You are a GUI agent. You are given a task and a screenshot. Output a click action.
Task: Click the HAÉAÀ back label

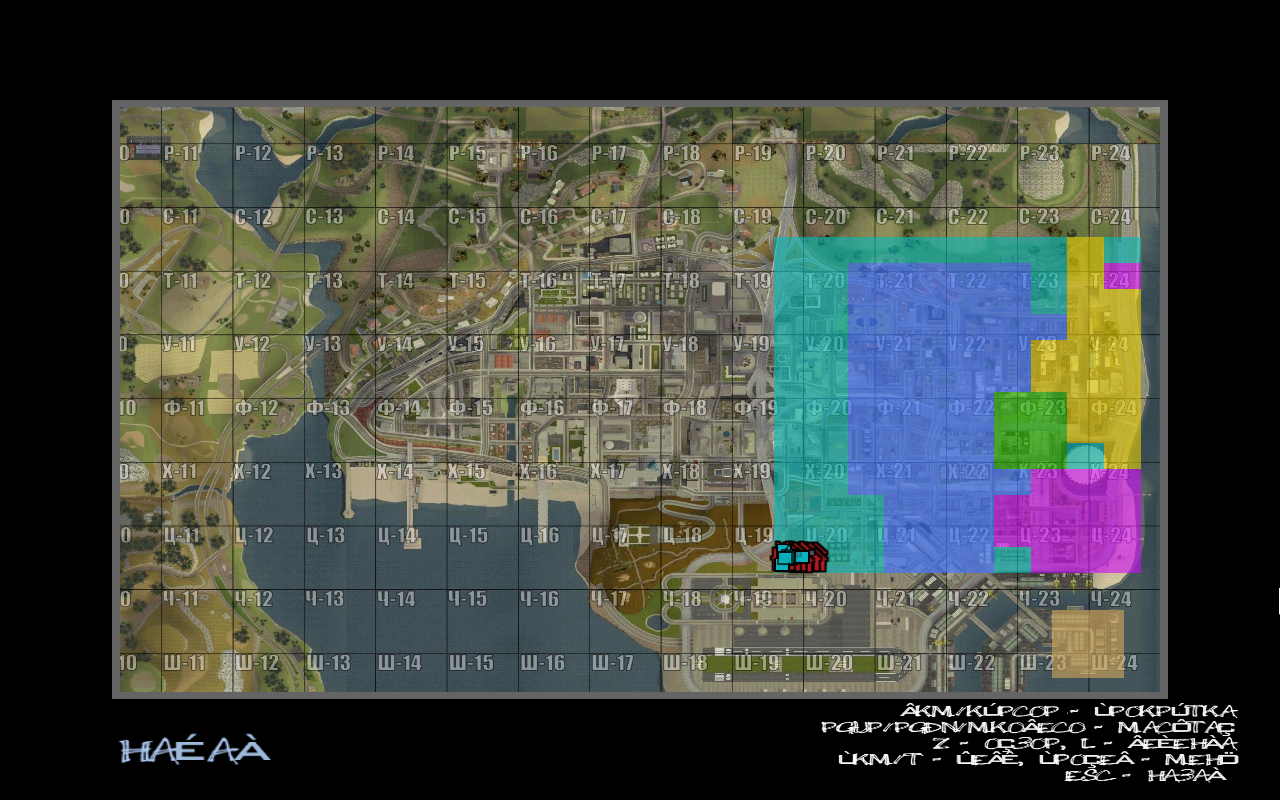pos(195,749)
